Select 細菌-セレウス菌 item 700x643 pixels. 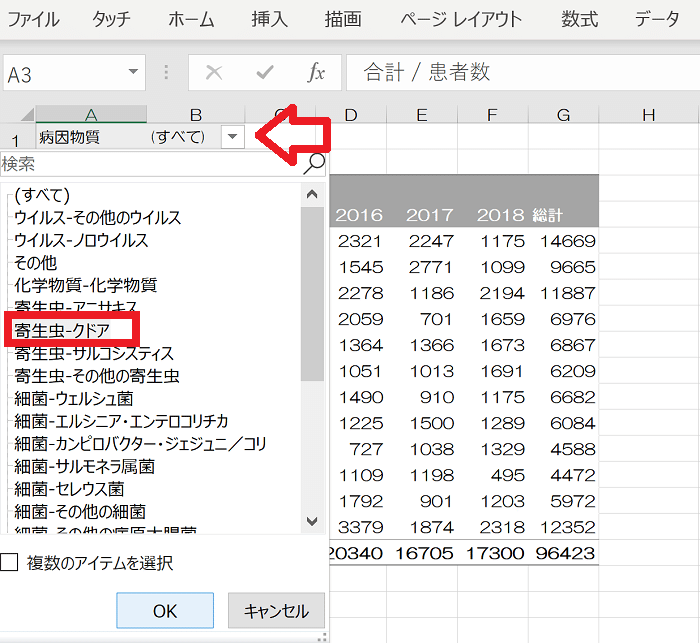pos(69,489)
